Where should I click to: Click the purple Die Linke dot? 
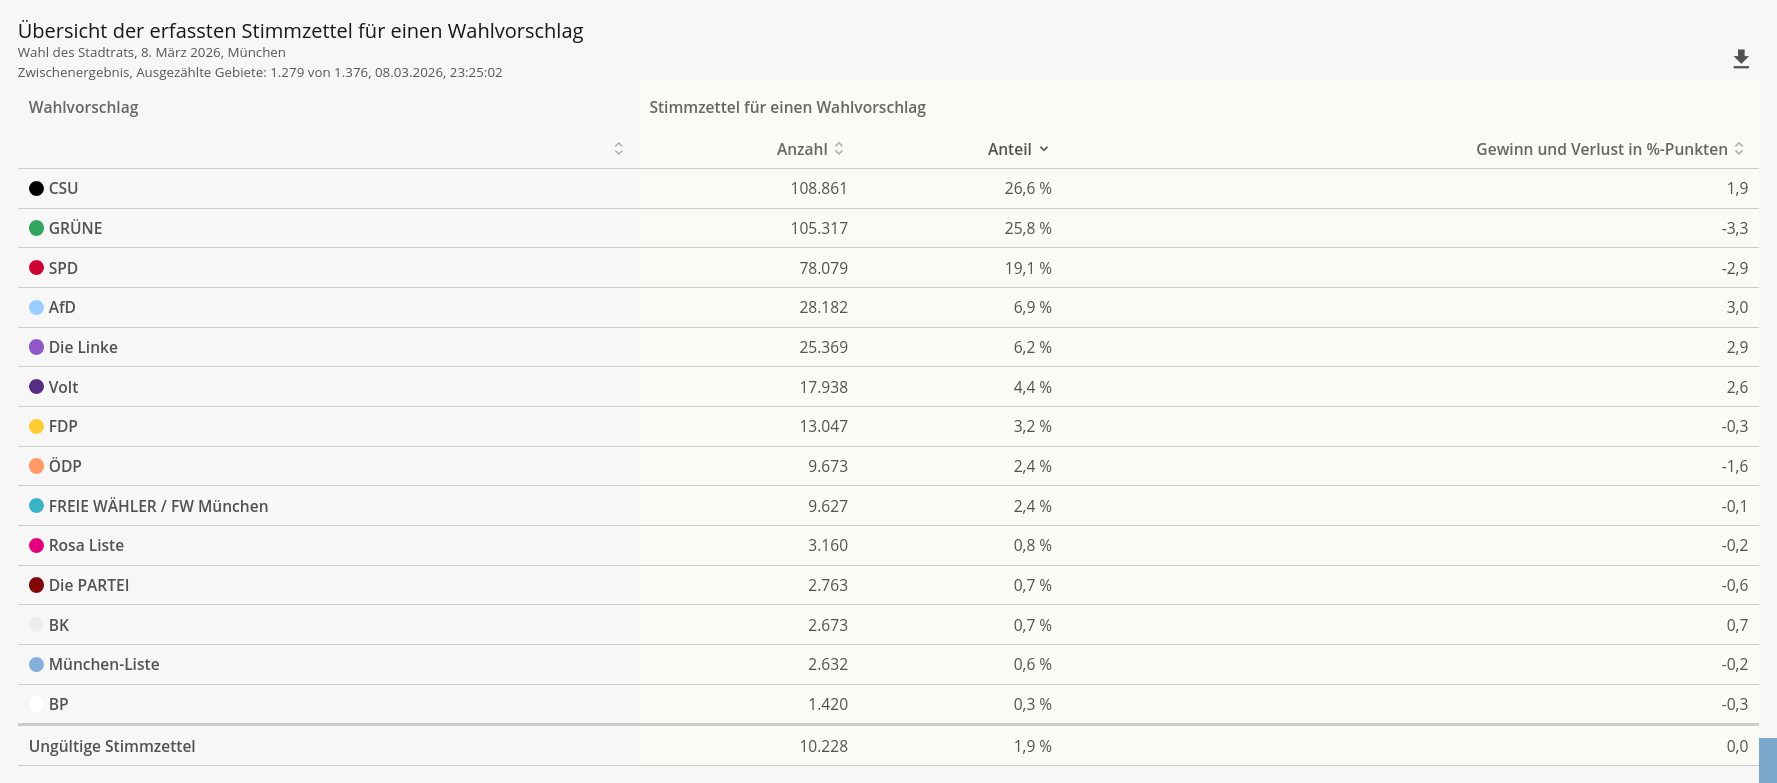coord(37,347)
